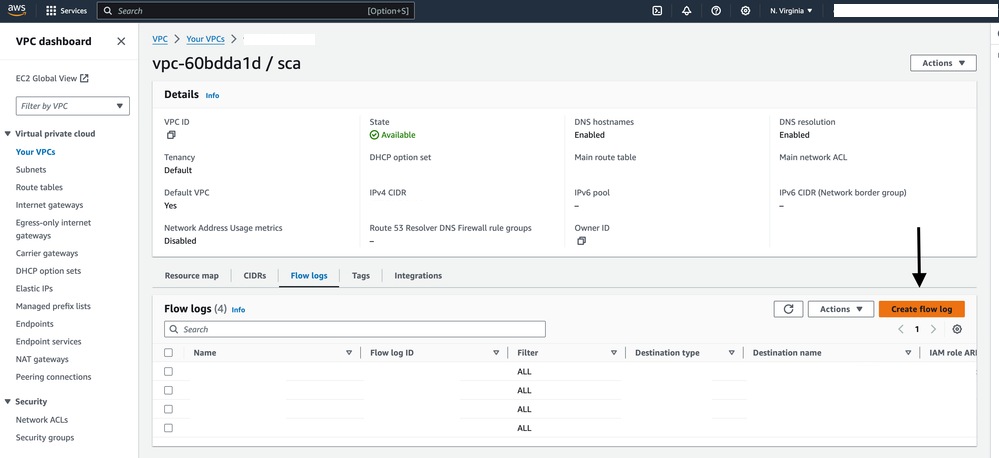Close the VPC dashboard side panel
Viewport: 999px width, 458px height.
click(121, 41)
